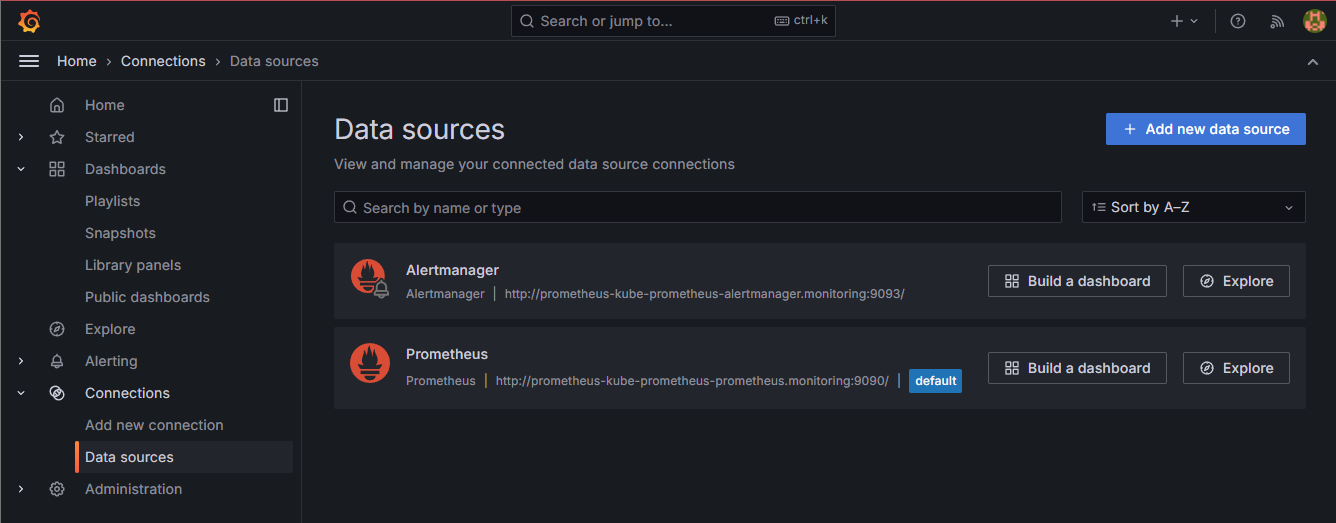The image size is (1336, 523).
Task: Select Add new connection menu item
Action: [154, 425]
